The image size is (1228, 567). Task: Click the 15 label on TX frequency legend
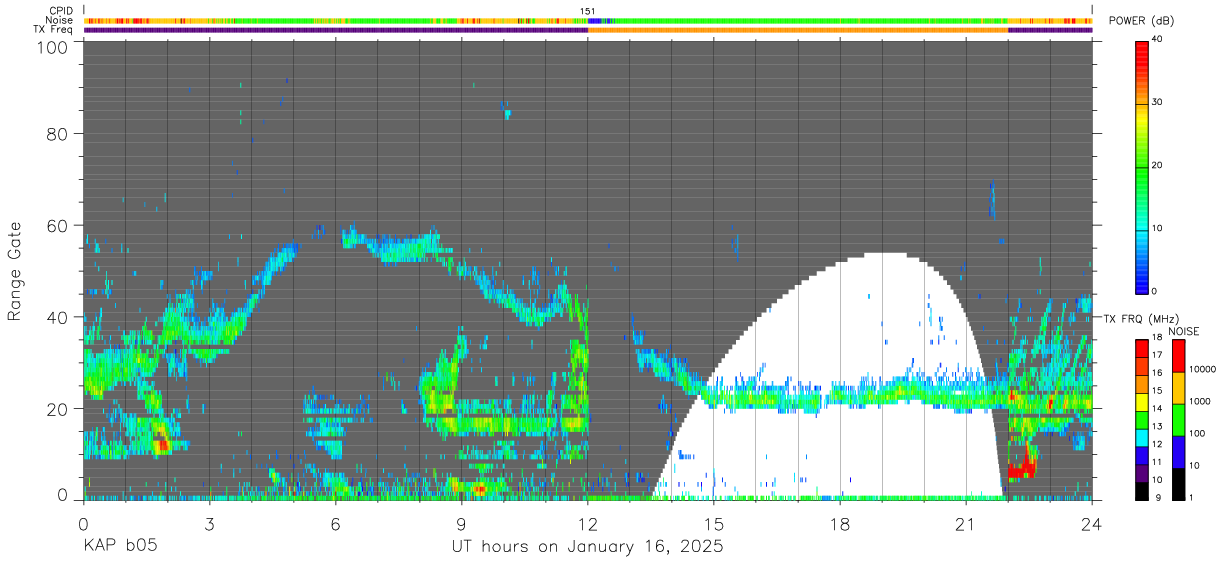click(x=1158, y=391)
